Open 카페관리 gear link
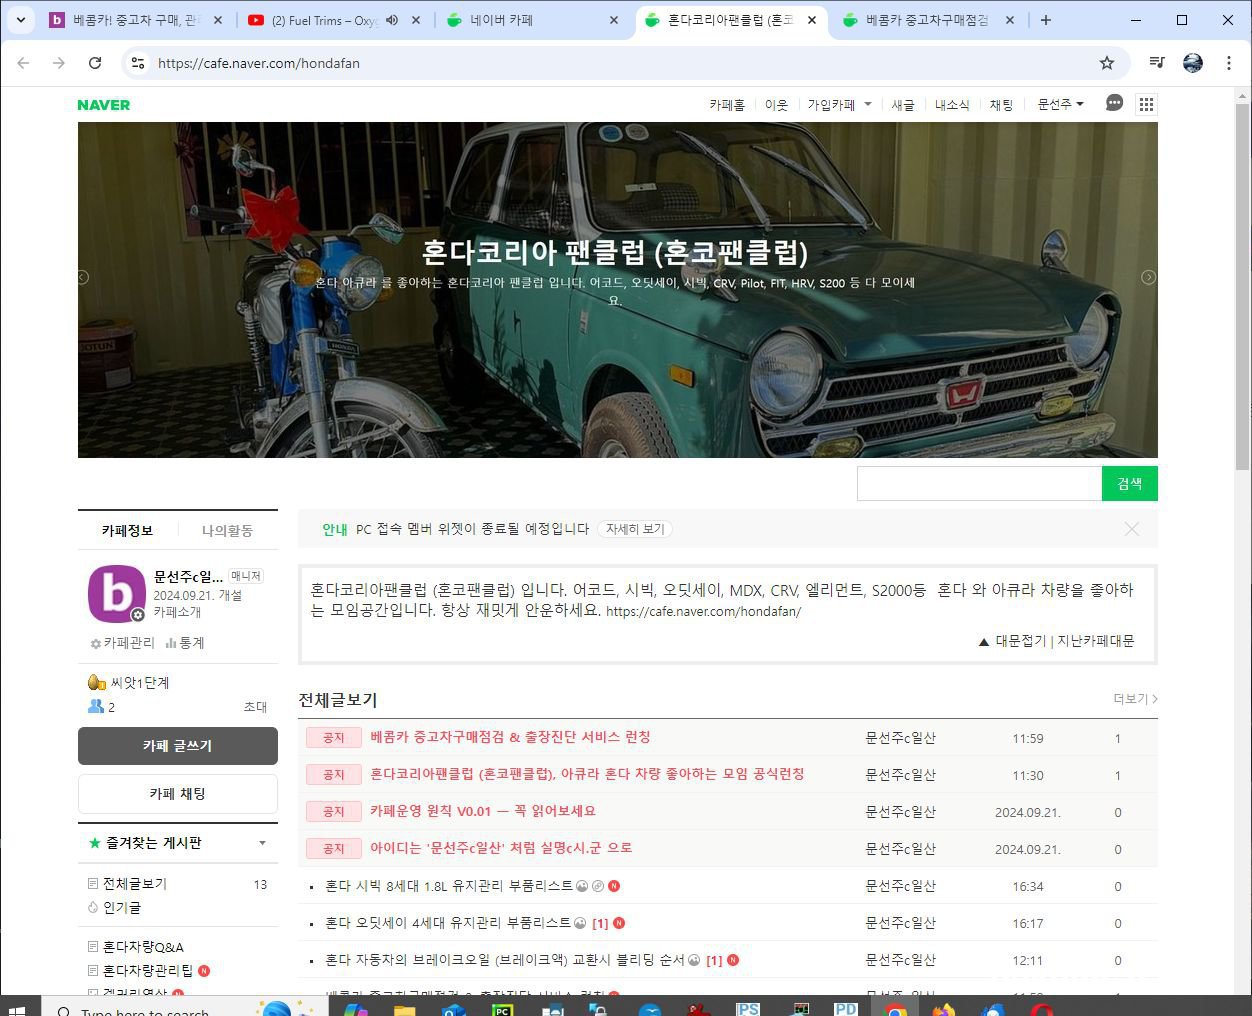This screenshot has width=1252, height=1016. click(x=123, y=643)
